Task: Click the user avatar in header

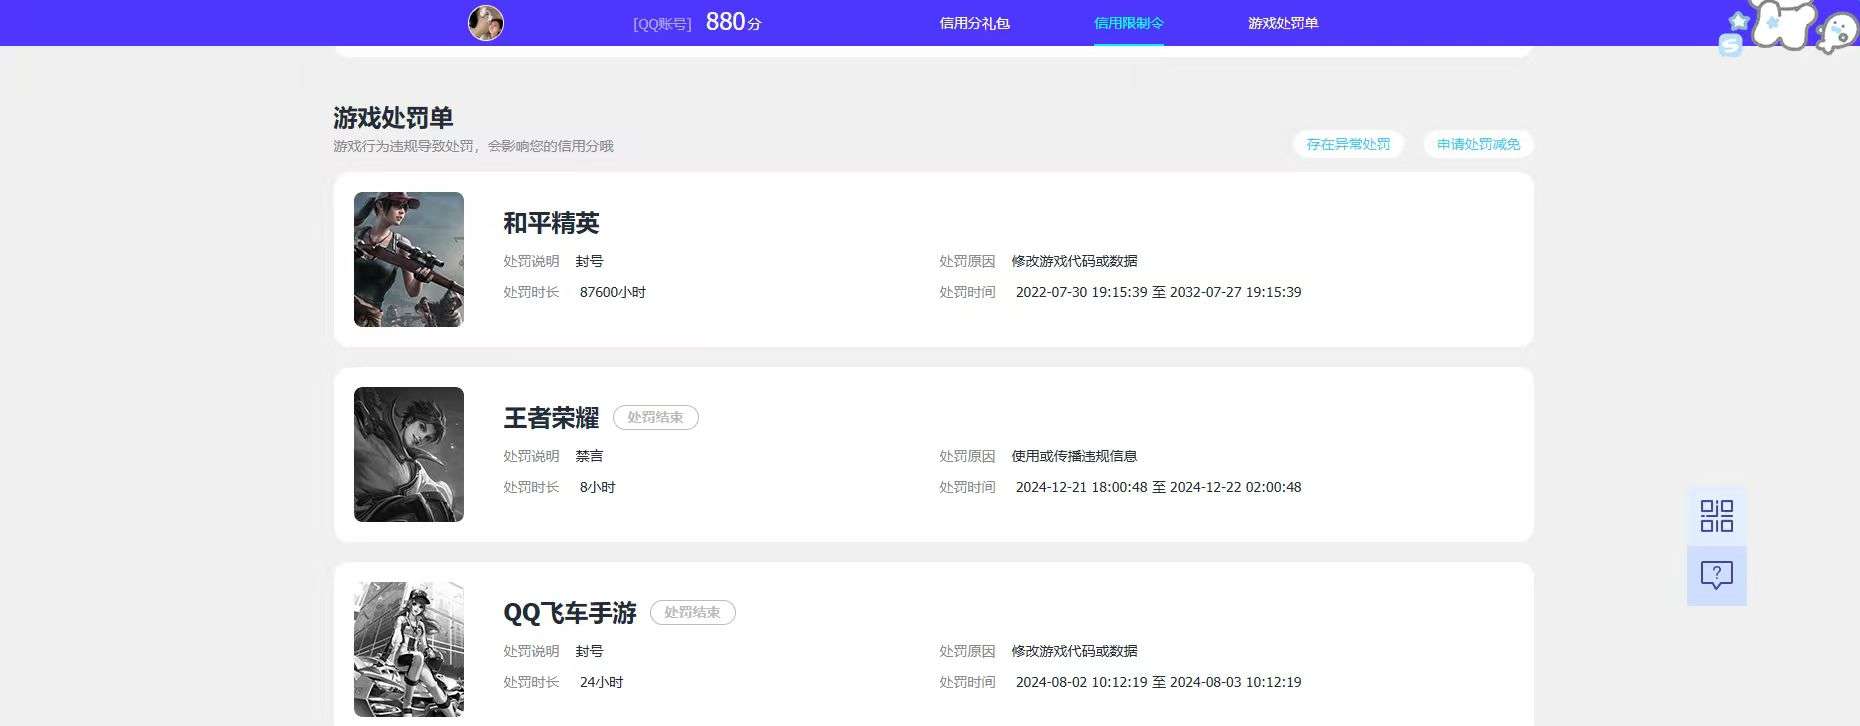Action: (486, 22)
